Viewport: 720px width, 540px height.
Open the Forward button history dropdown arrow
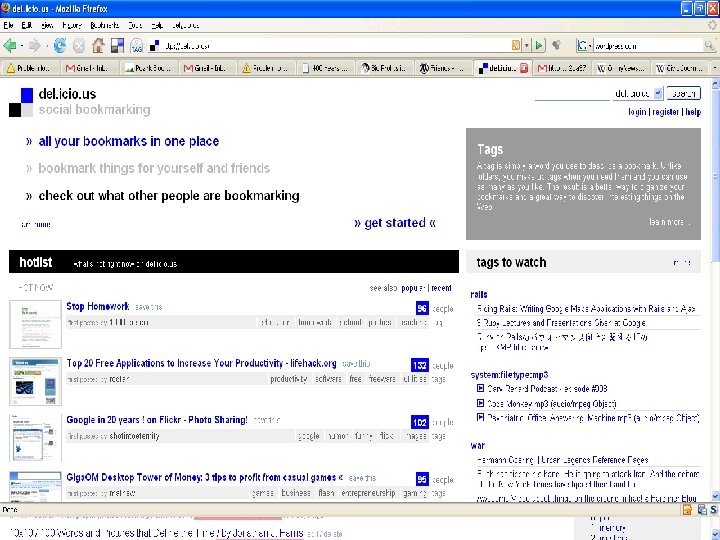tap(46, 46)
